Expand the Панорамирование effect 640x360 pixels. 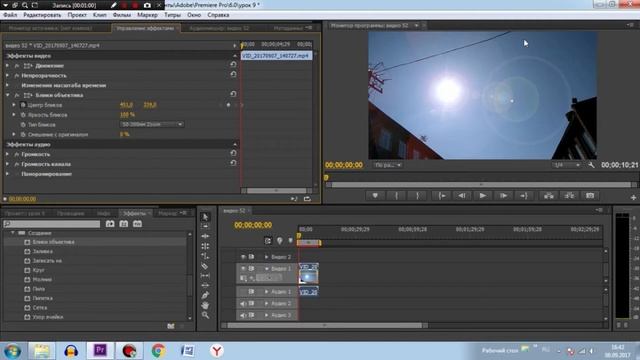(x=7, y=173)
